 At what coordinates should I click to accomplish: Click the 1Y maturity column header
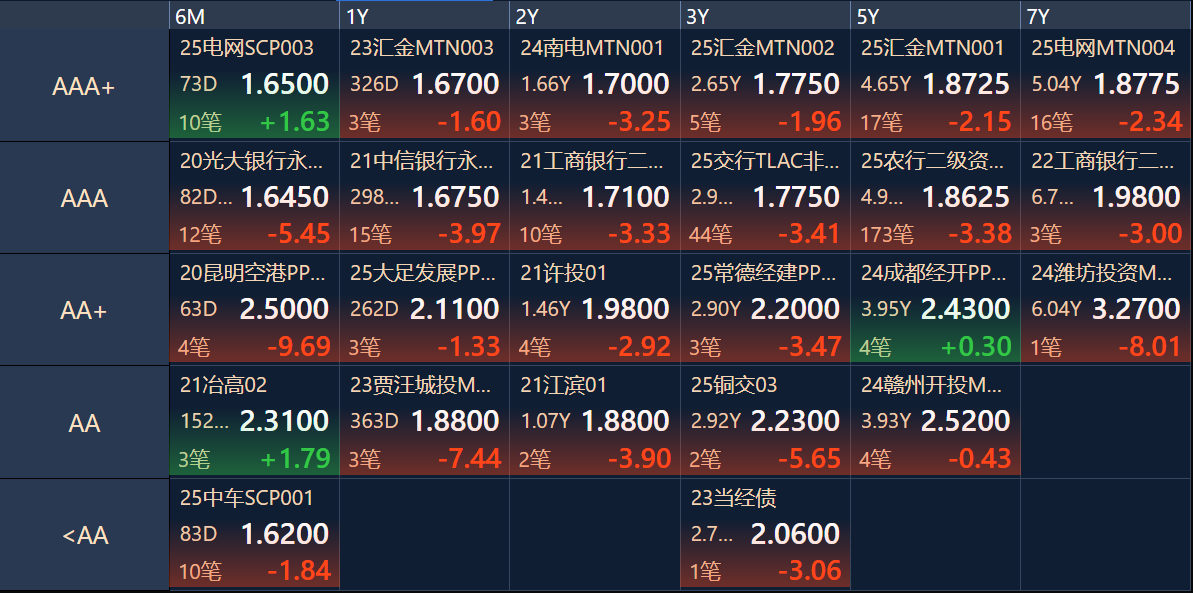[425, 15]
